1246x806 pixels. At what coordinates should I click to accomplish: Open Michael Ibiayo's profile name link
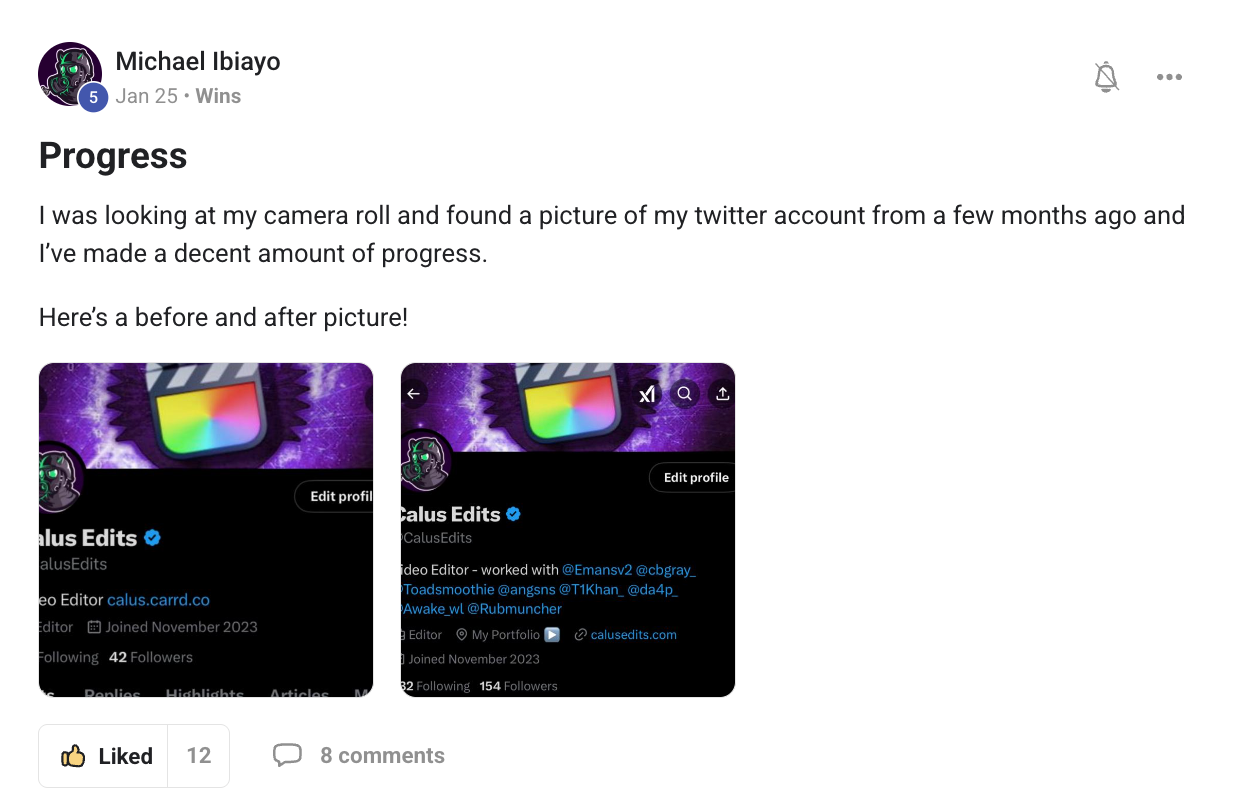pos(198,61)
